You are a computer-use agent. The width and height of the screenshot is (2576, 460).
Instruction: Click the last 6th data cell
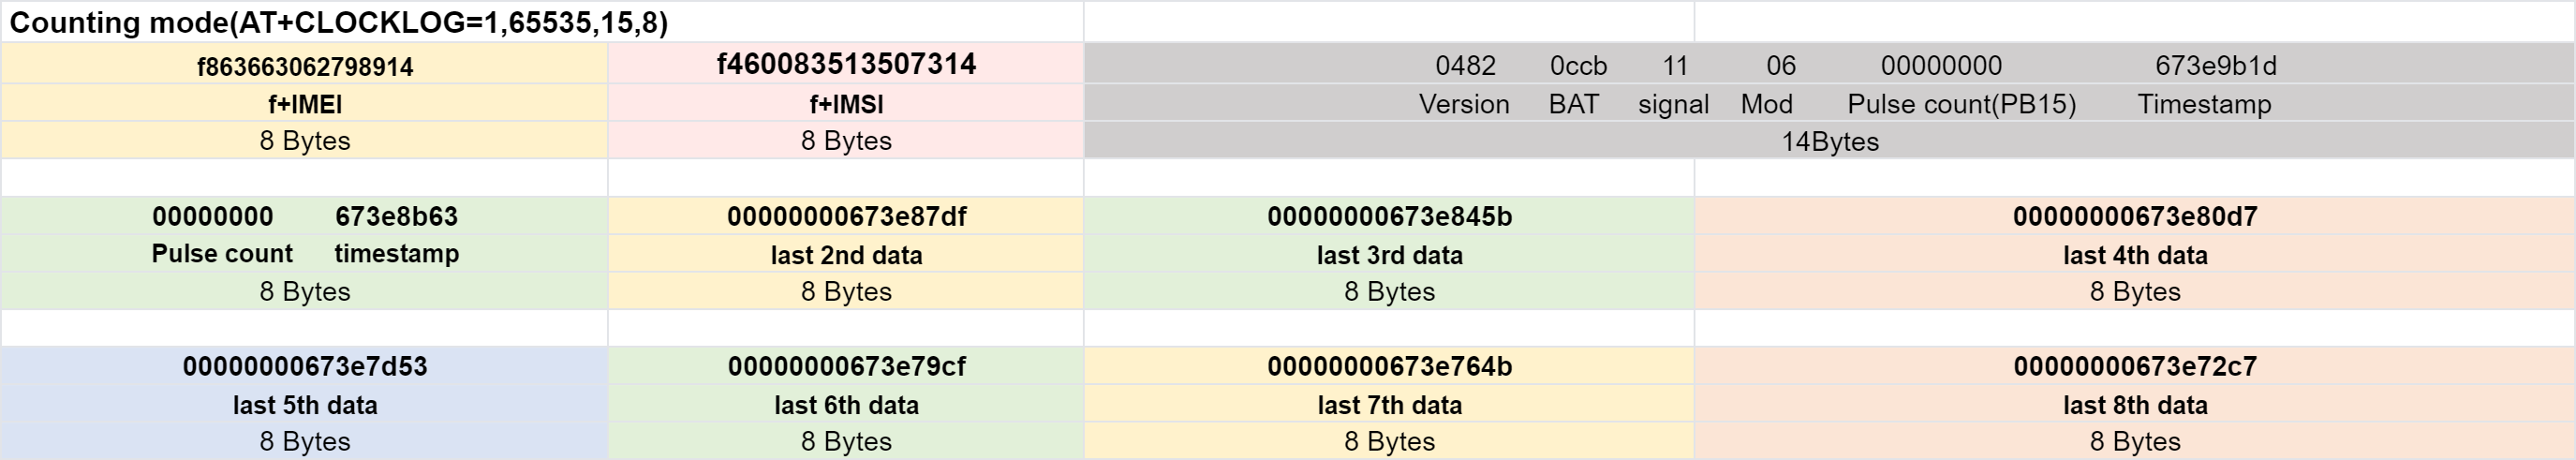(846, 404)
